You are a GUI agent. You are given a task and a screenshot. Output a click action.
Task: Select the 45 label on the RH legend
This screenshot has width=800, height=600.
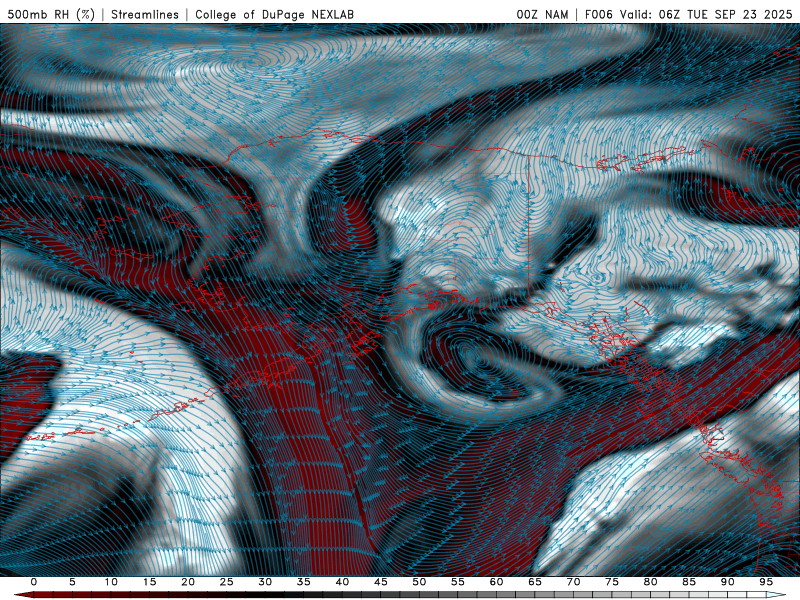point(381,582)
